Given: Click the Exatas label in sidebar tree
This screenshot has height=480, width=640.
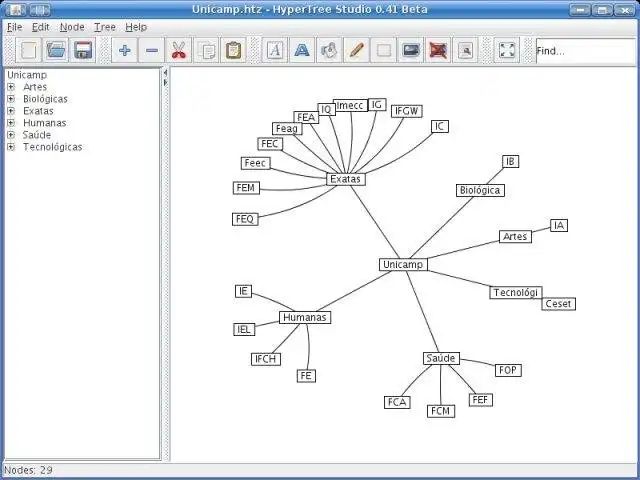Looking at the screenshot, I should tap(38, 111).
